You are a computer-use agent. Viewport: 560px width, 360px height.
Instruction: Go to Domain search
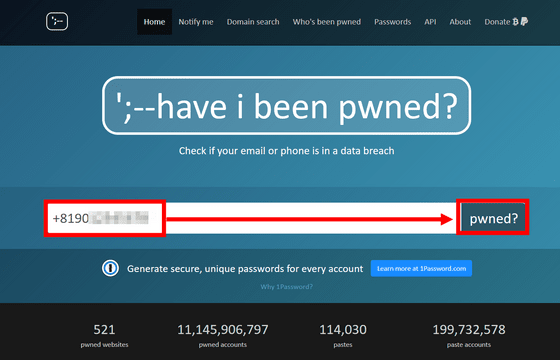coord(253,22)
